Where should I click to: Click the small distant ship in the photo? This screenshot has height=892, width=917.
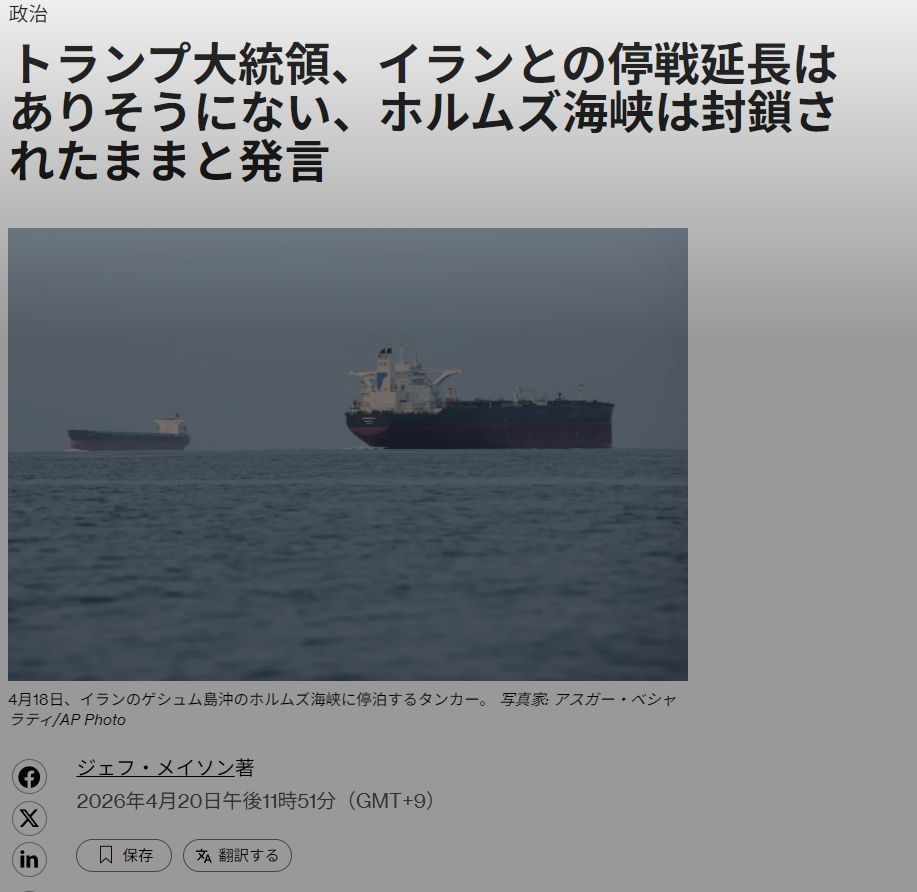(129, 433)
